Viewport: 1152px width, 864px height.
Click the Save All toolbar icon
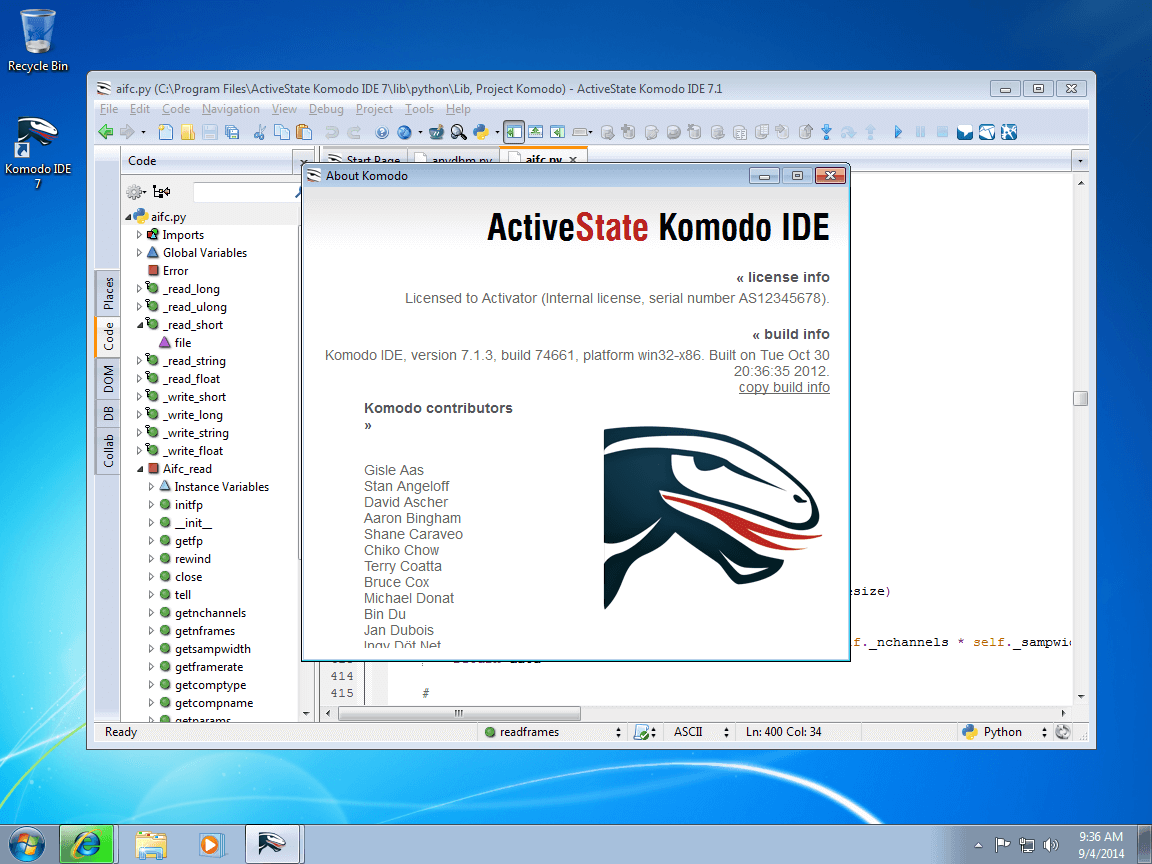coord(232,132)
